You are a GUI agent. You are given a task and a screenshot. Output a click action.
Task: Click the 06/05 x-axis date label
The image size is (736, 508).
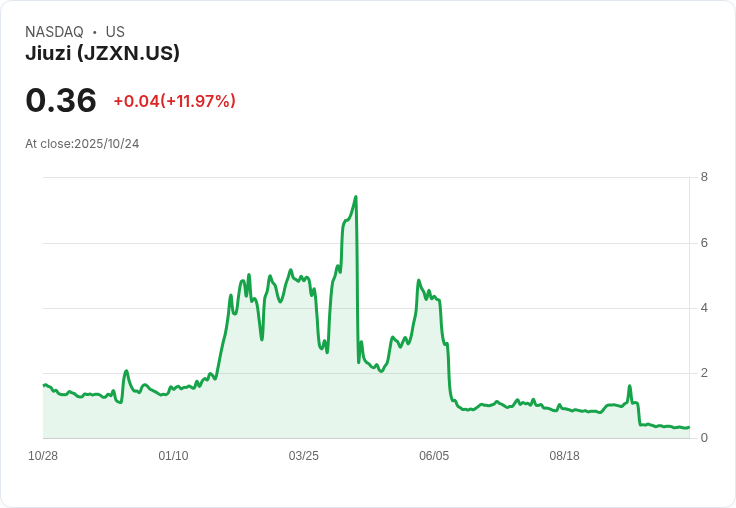point(434,456)
